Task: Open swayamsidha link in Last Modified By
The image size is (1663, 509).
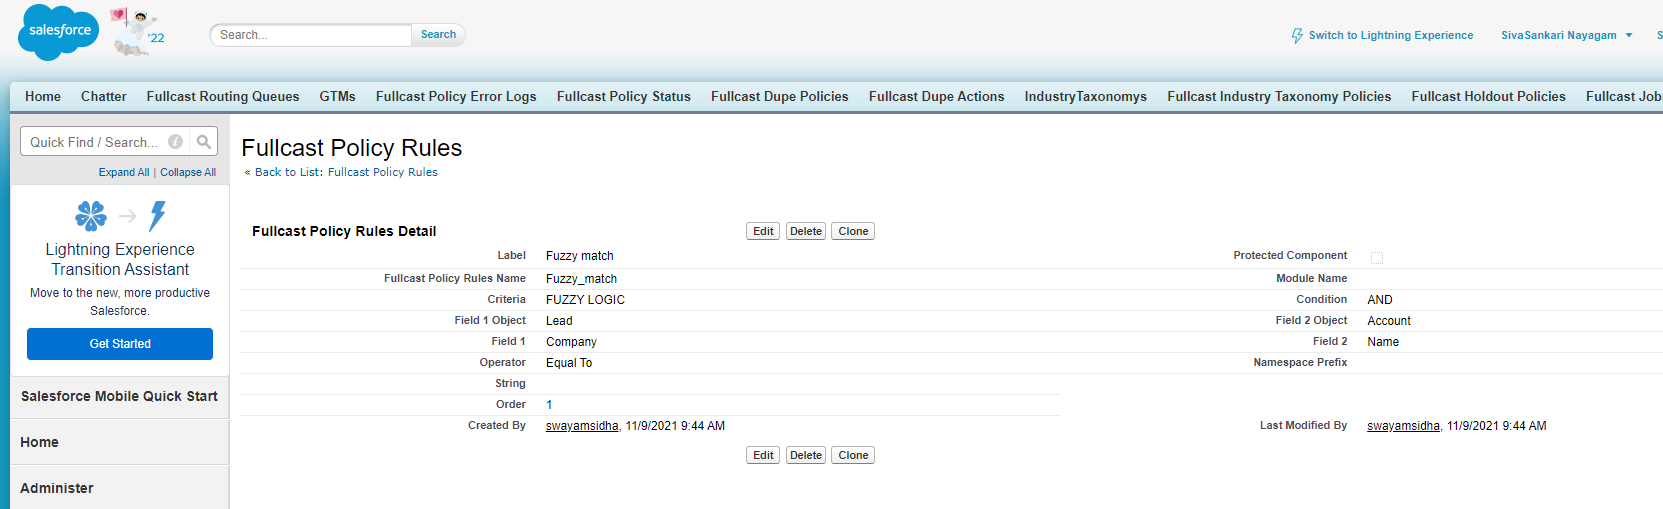Action: [x=1404, y=426]
